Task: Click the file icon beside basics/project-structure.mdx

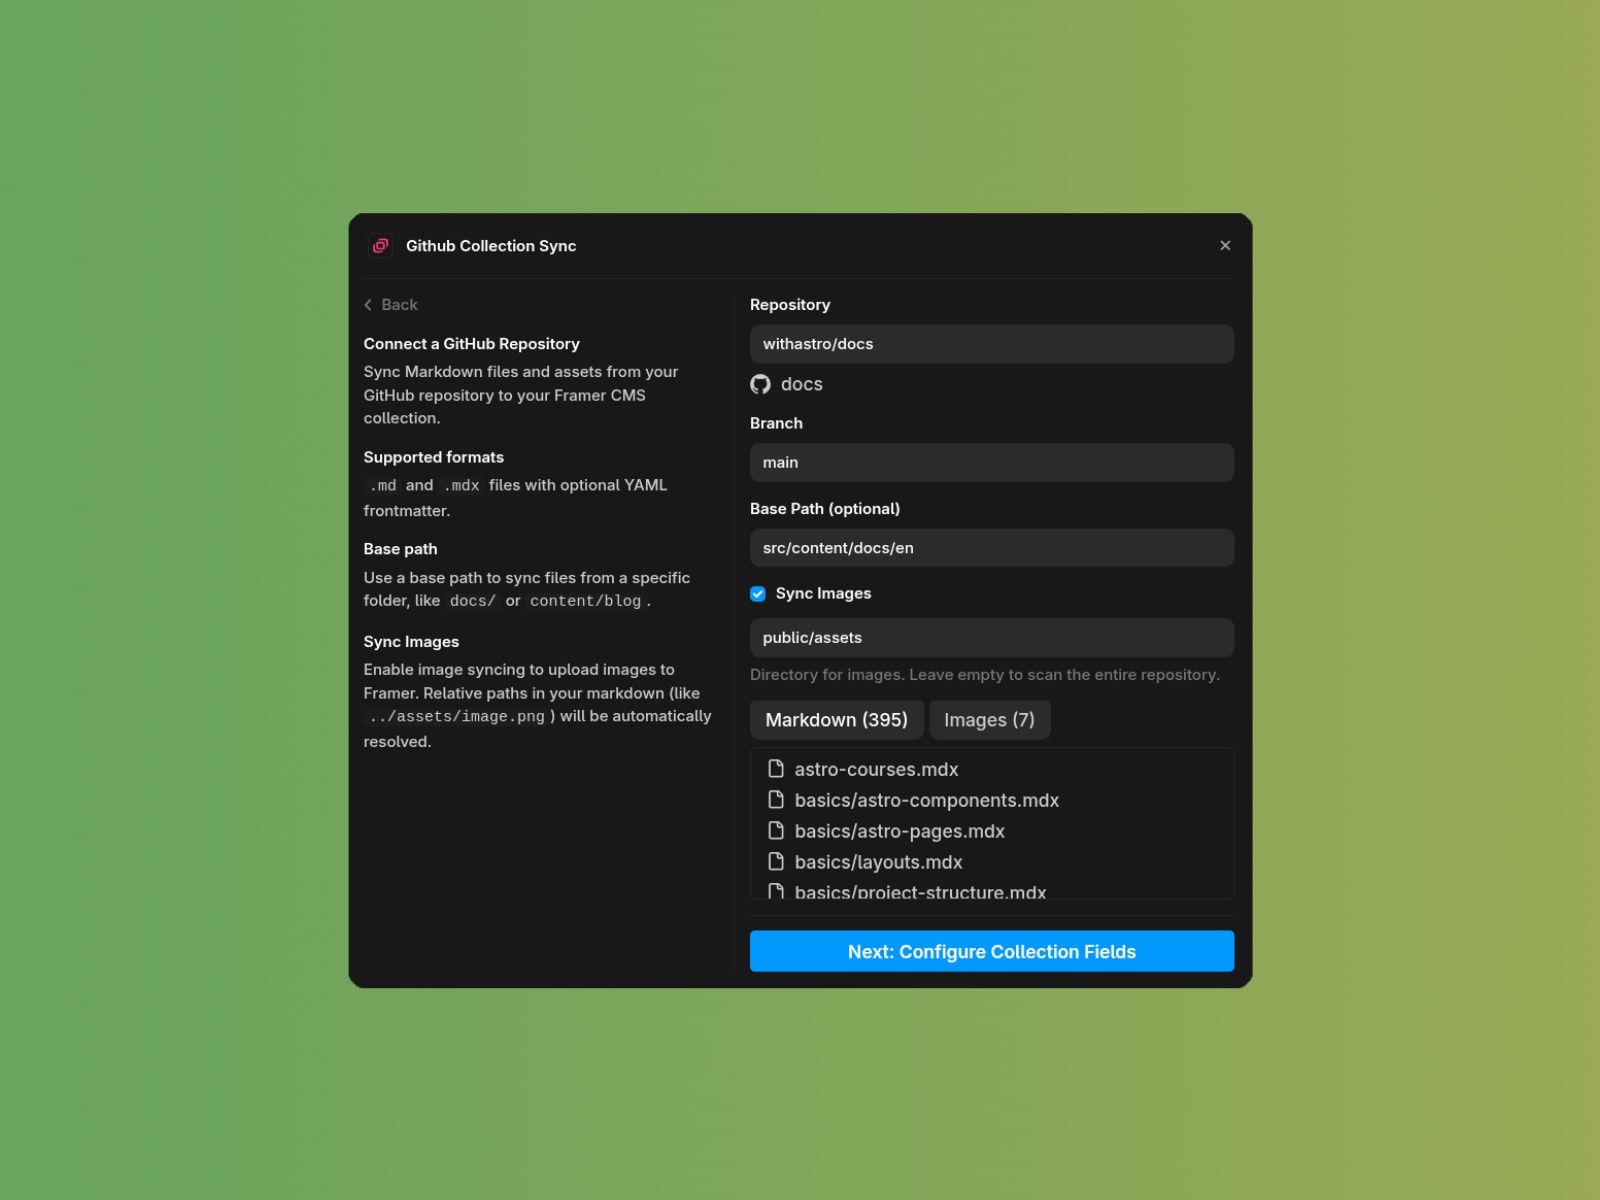Action: [777, 892]
